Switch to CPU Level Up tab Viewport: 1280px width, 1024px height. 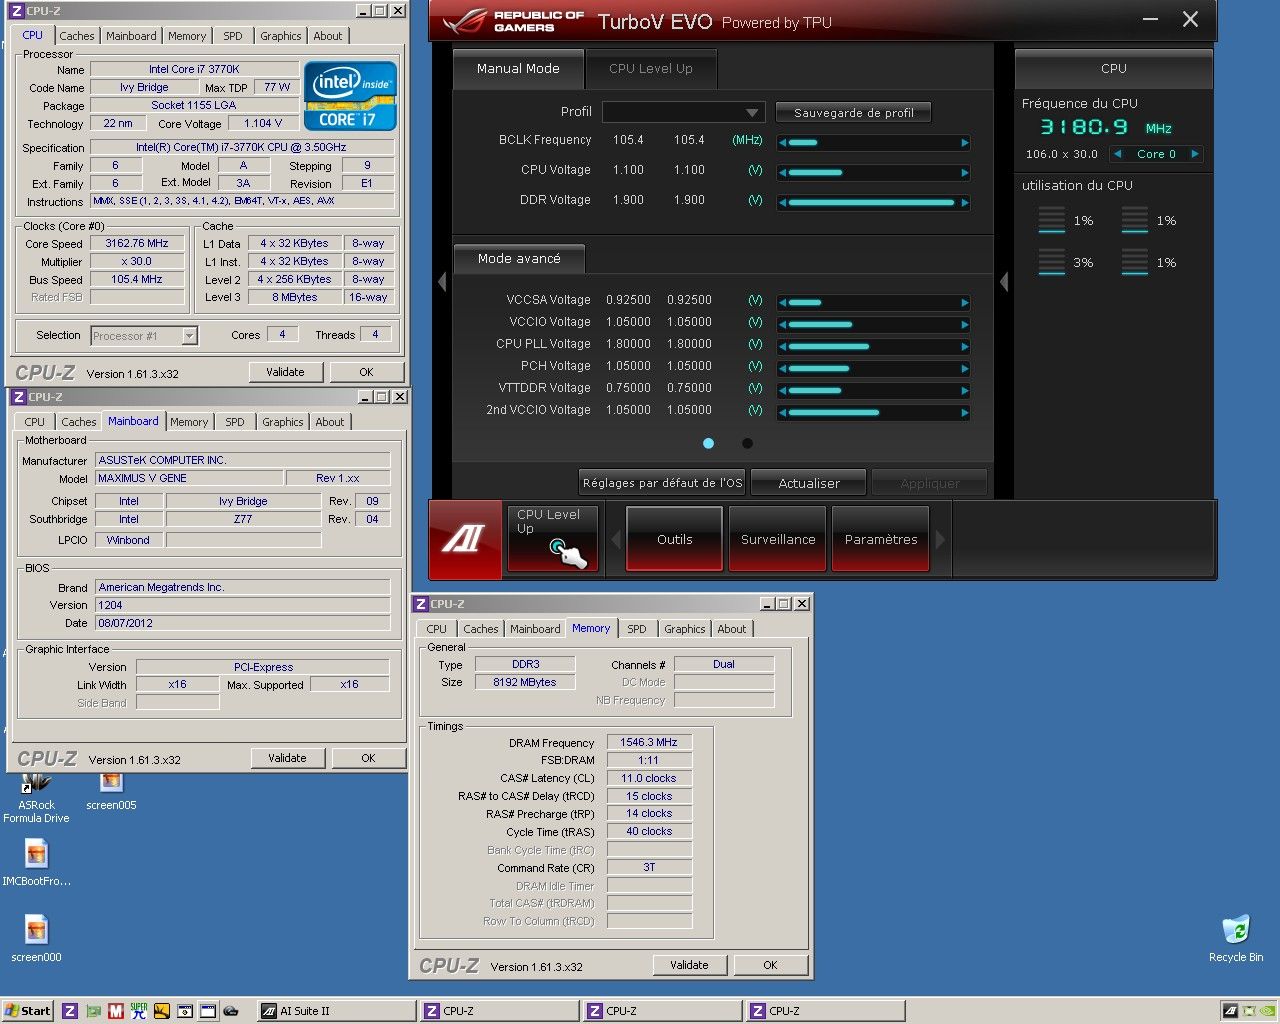click(651, 69)
